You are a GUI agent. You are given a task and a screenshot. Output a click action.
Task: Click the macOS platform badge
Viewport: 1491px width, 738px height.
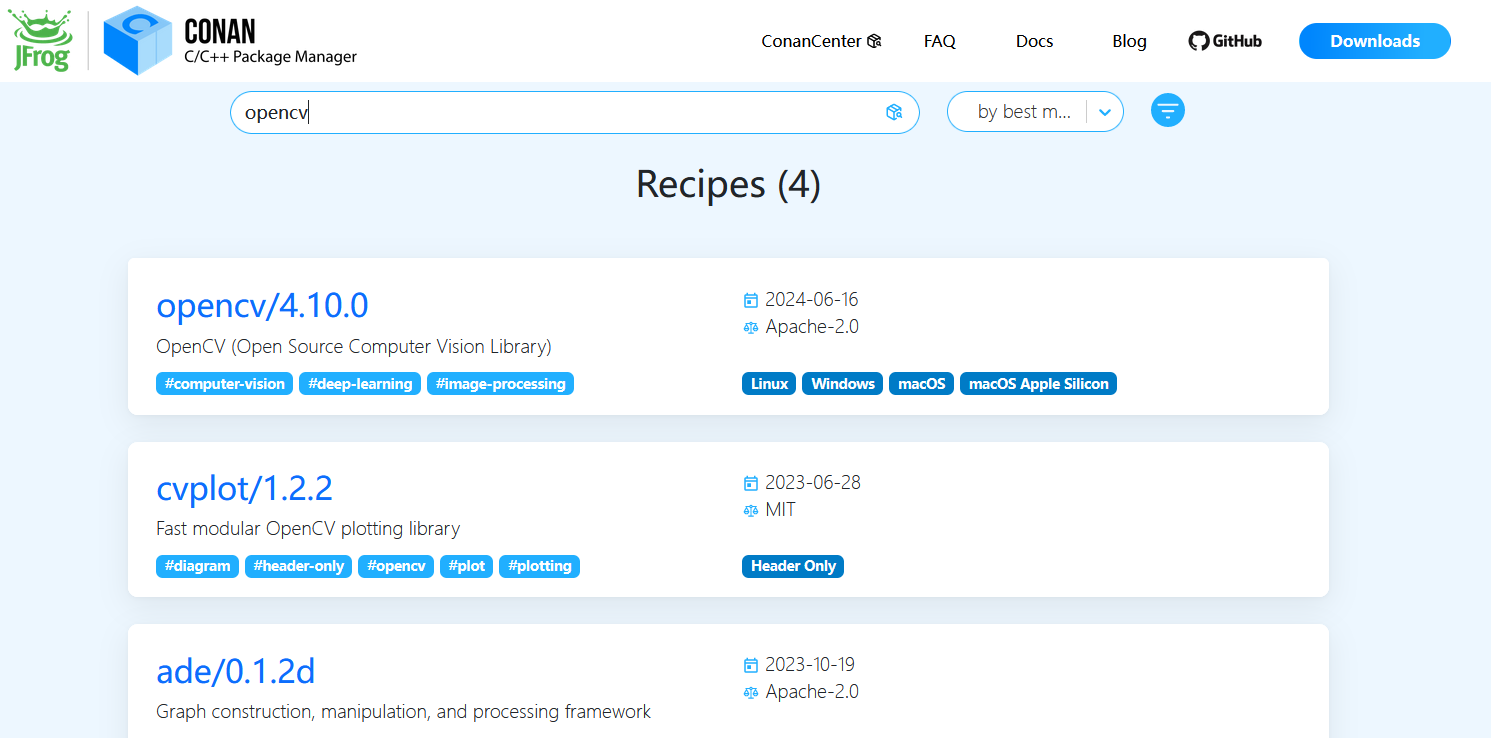click(x=921, y=384)
